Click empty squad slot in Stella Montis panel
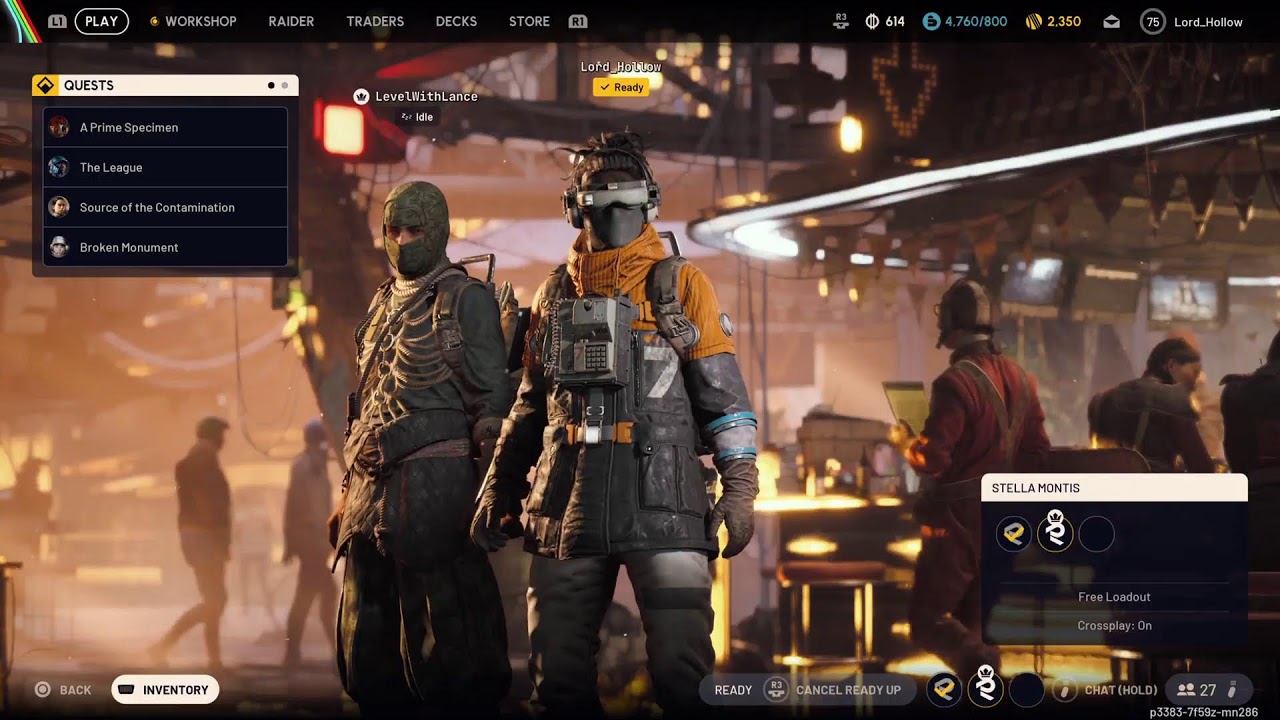 (1097, 534)
